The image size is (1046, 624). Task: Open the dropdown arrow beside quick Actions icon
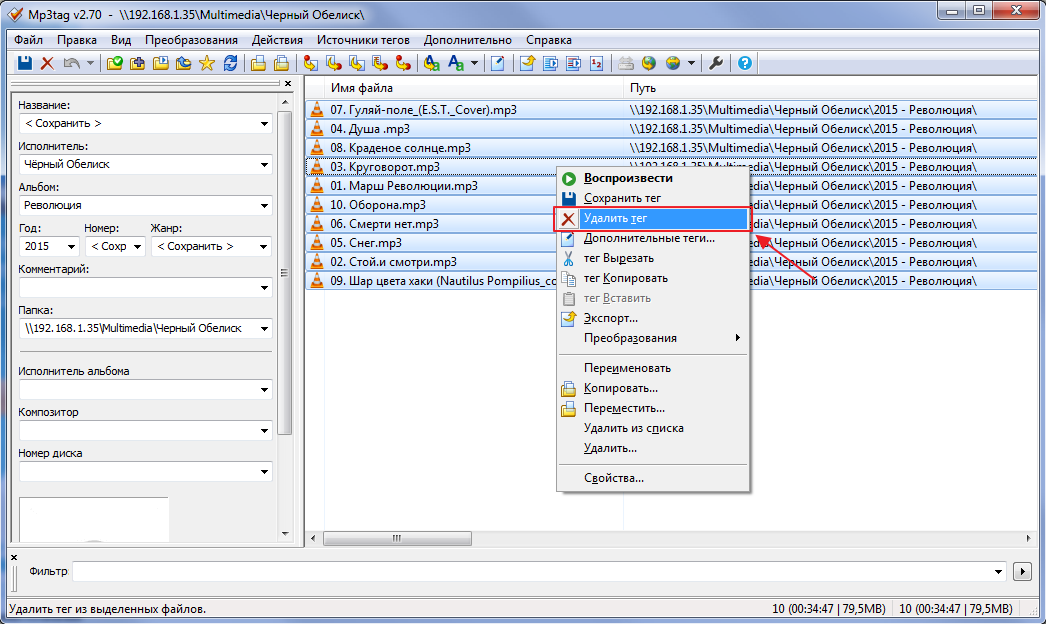(474, 63)
